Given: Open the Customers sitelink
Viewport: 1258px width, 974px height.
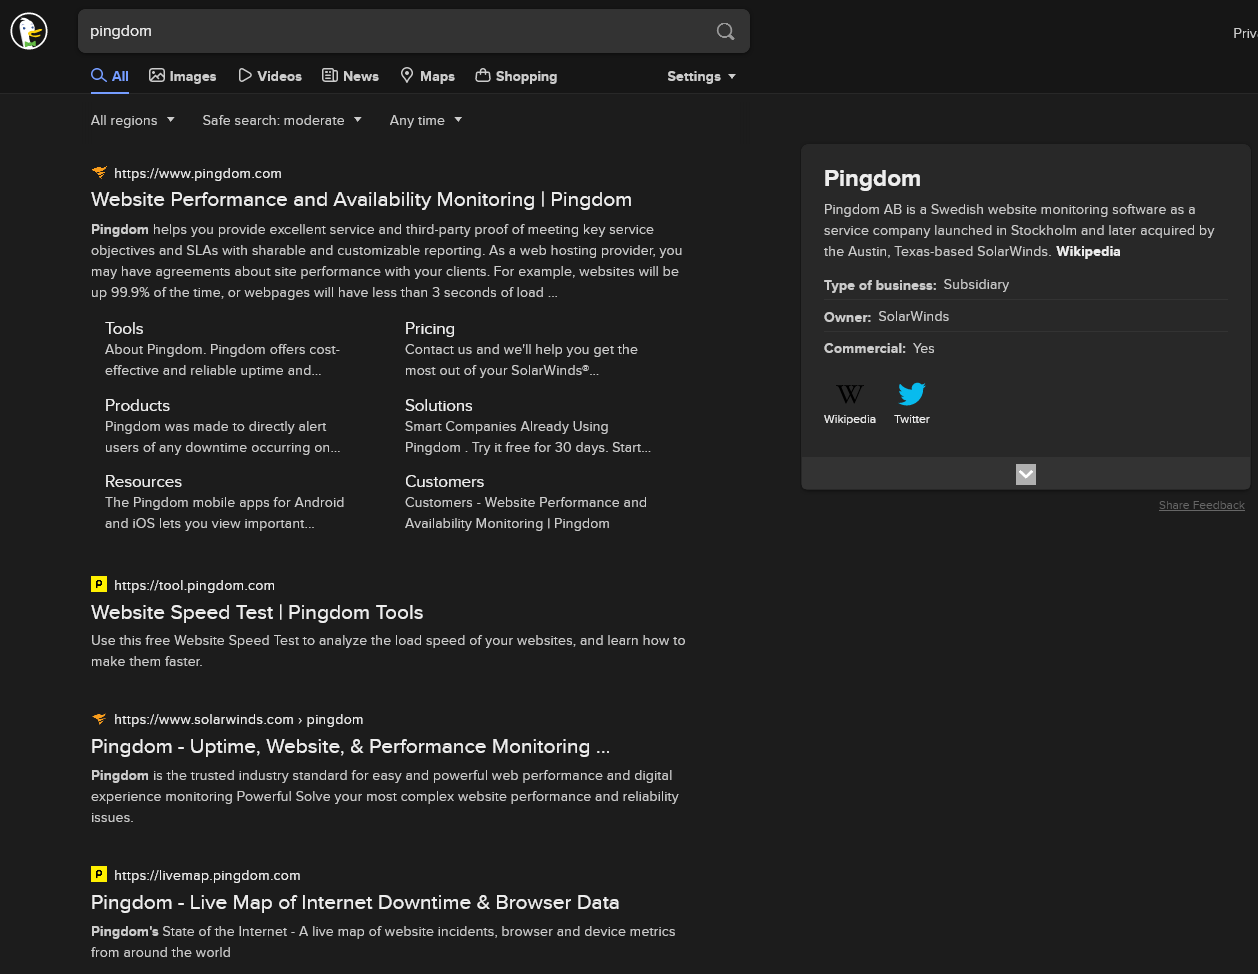Looking at the screenshot, I should [444, 481].
